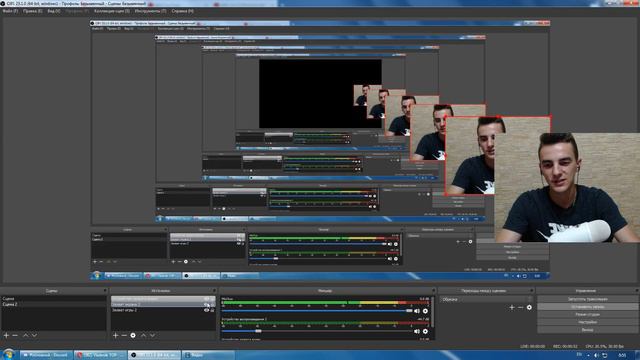Image resolution: width=640 pixels, height=360 pixels.
Task: Switch to the OBS taskbar button
Action: pos(154,355)
